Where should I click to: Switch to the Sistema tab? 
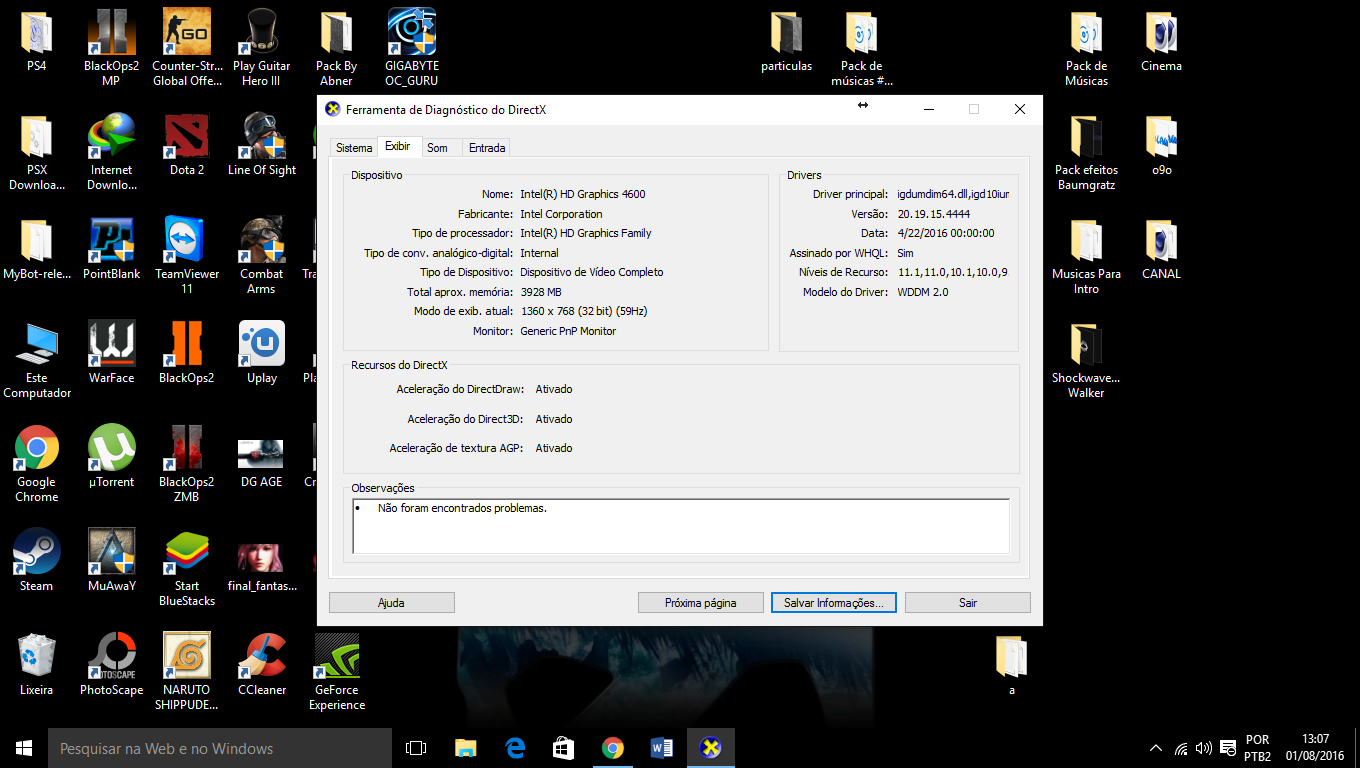(354, 148)
